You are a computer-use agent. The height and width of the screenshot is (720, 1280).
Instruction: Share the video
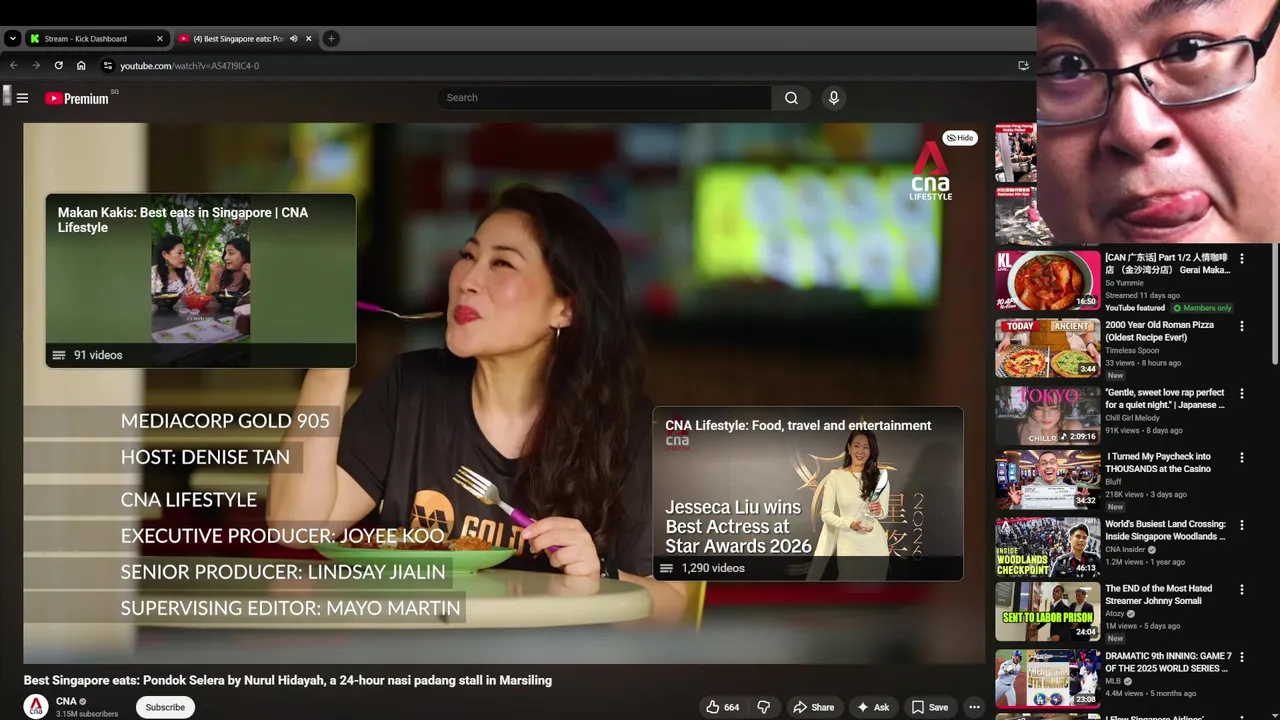coord(813,707)
